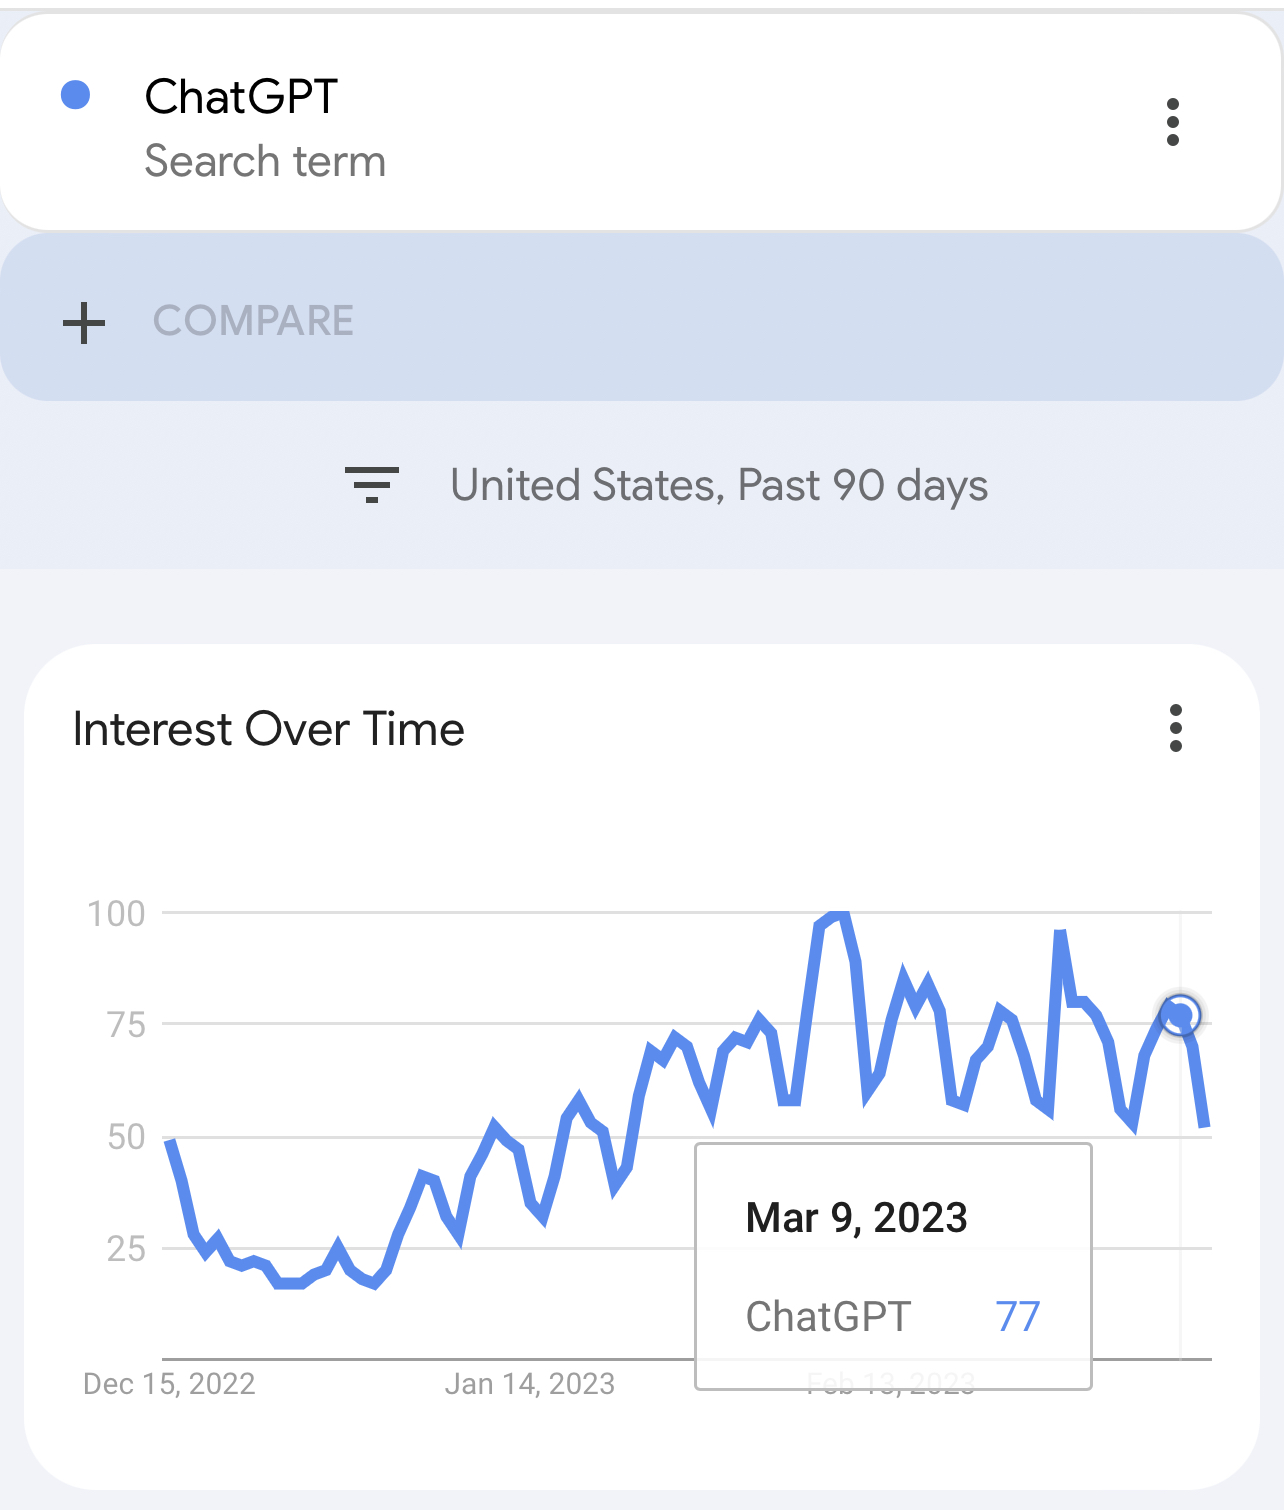Click the 100 value axis label
Viewport: 1284px width, 1510px height.
pyautogui.click(x=116, y=913)
